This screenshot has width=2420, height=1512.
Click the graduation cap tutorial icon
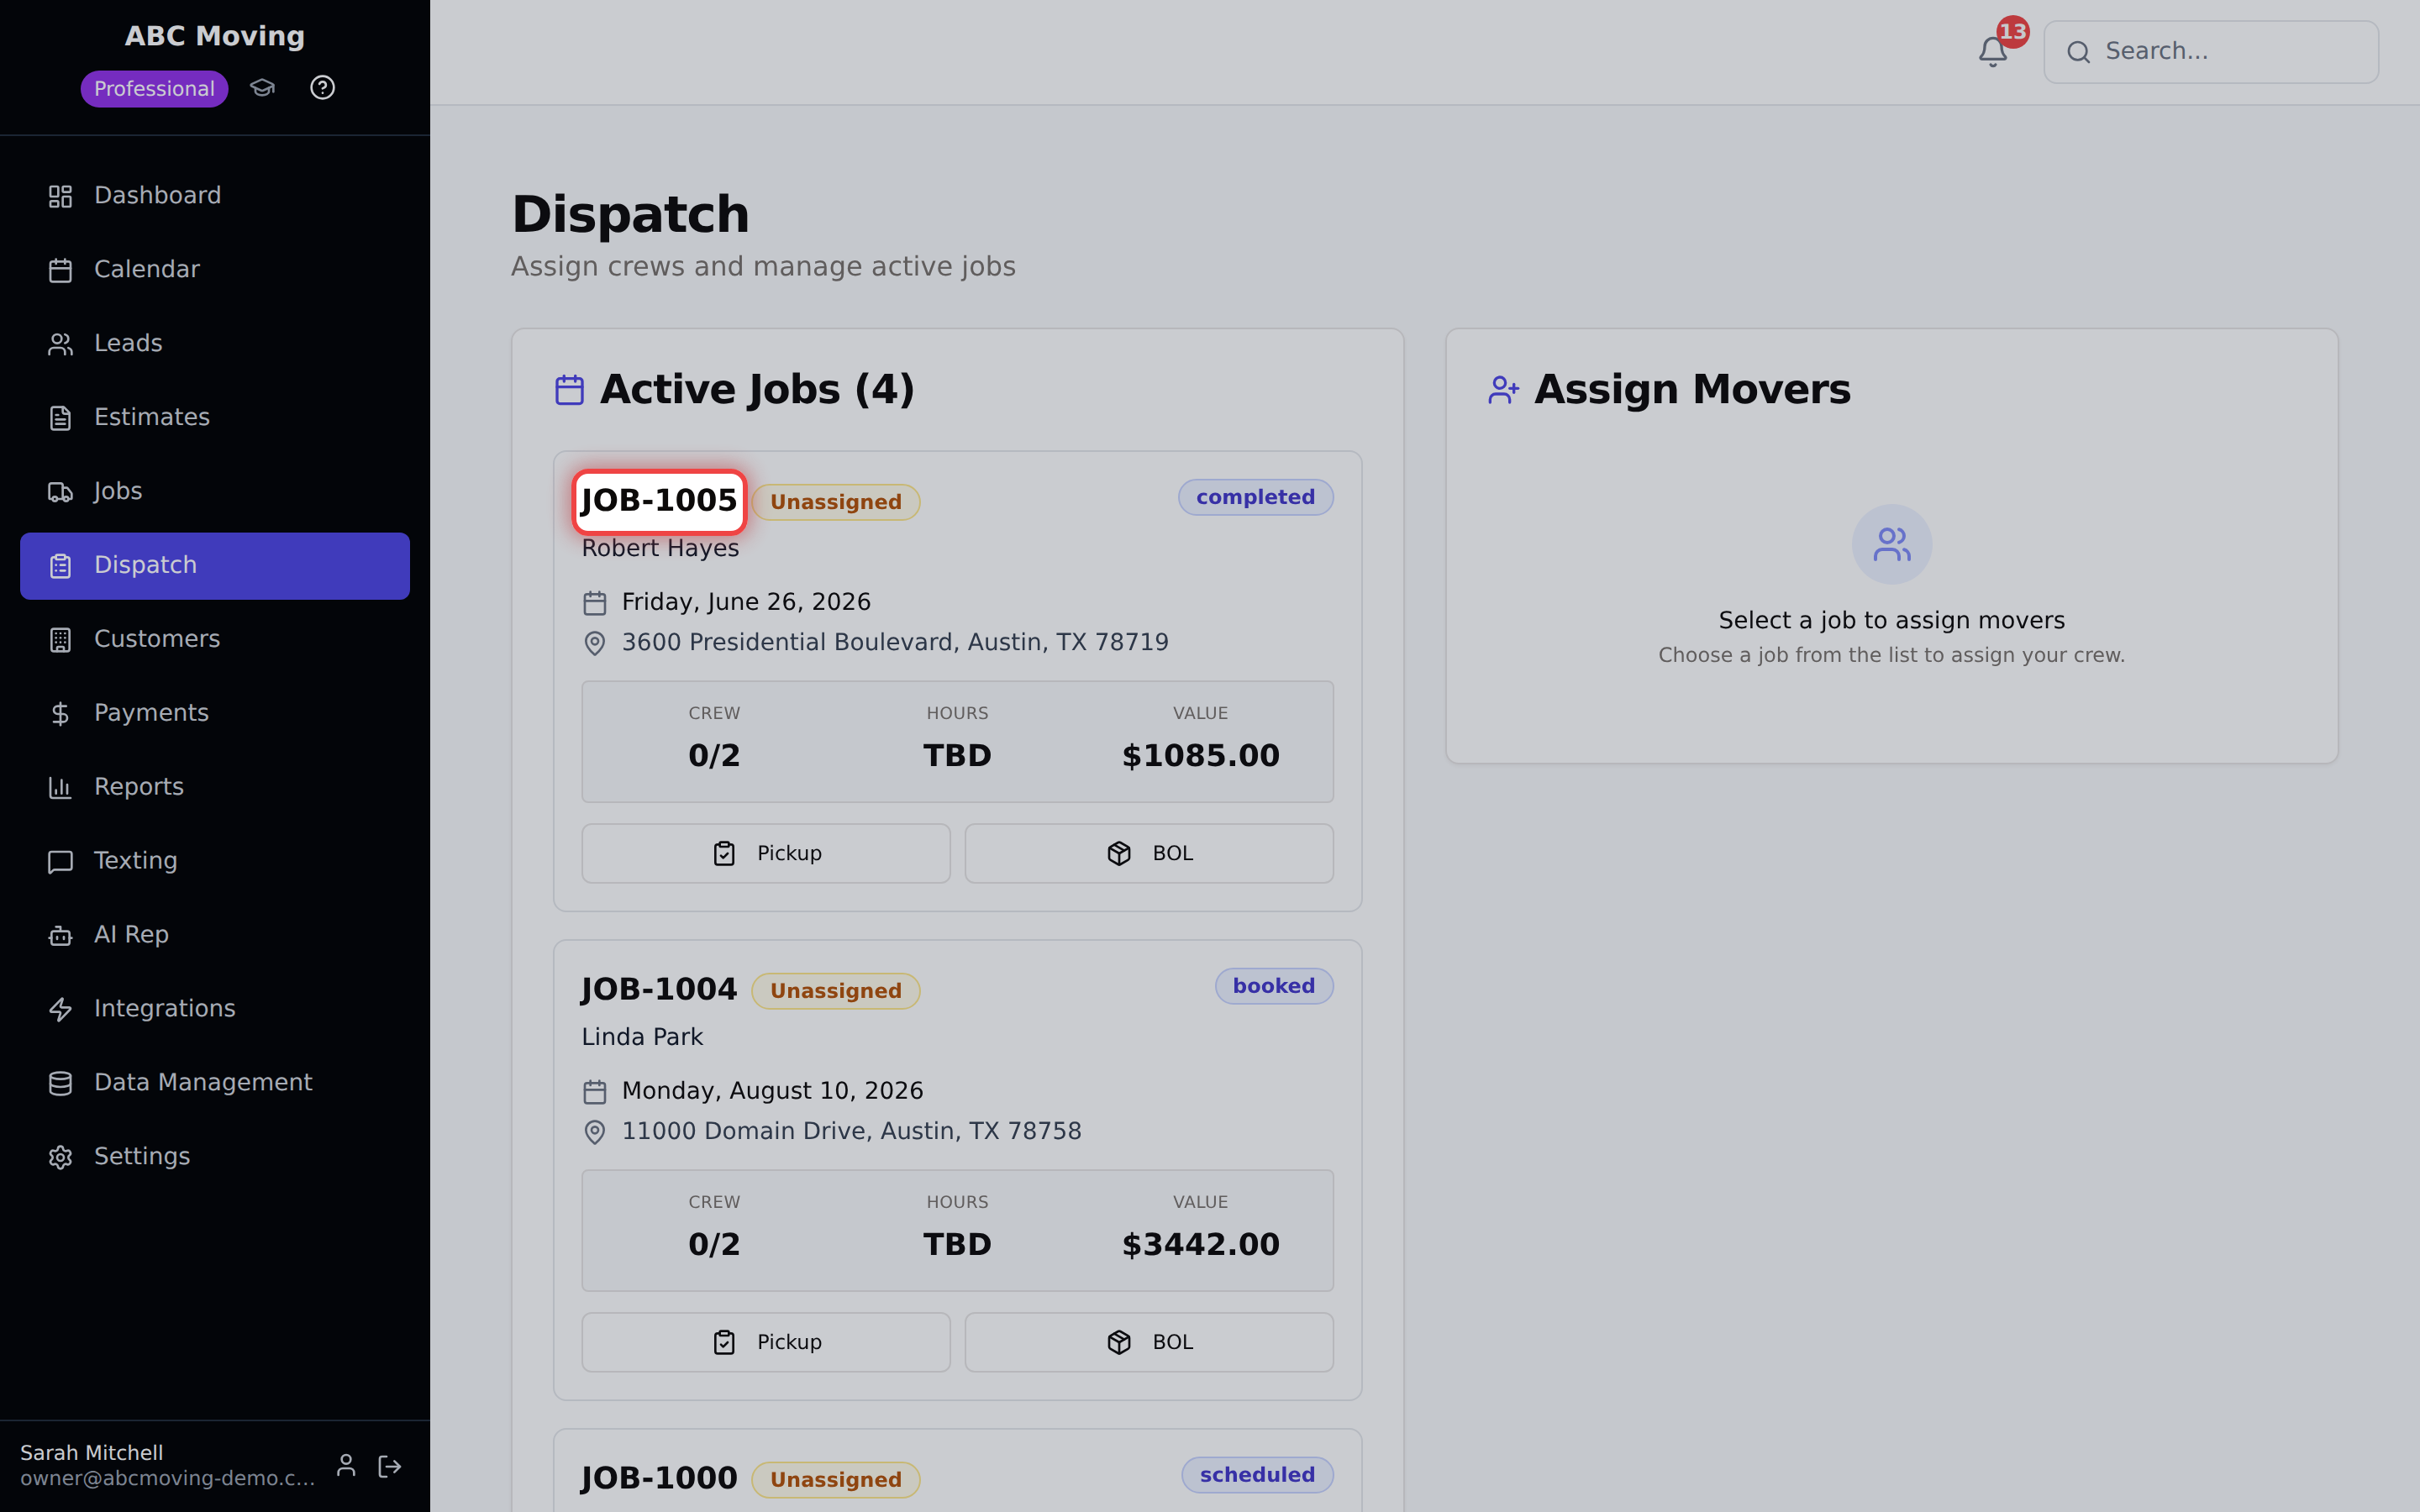point(262,88)
